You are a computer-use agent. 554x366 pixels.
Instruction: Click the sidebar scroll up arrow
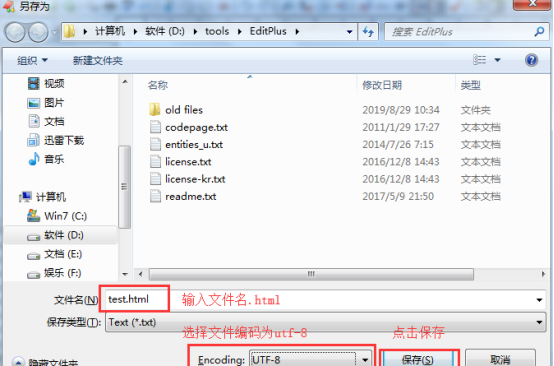click(125, 82)
